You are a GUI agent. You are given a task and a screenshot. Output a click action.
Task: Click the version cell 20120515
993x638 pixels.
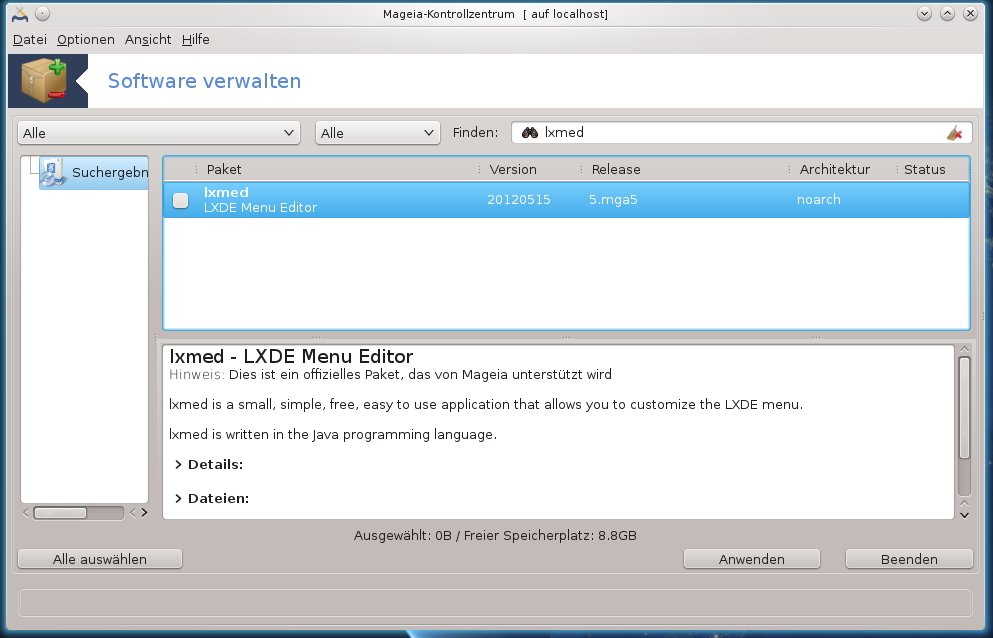(519, 200)
